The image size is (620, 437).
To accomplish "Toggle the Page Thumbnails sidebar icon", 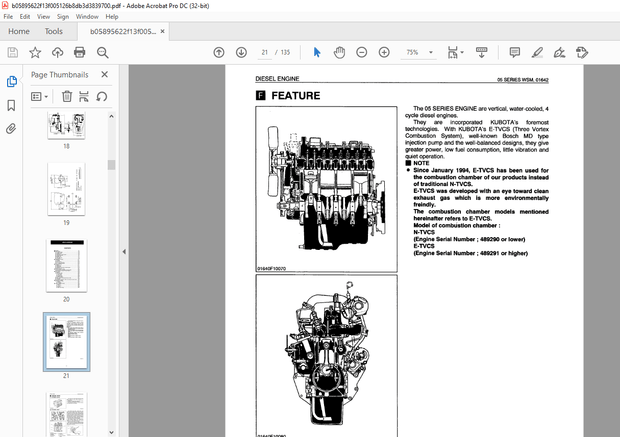I will click(12, 81).
